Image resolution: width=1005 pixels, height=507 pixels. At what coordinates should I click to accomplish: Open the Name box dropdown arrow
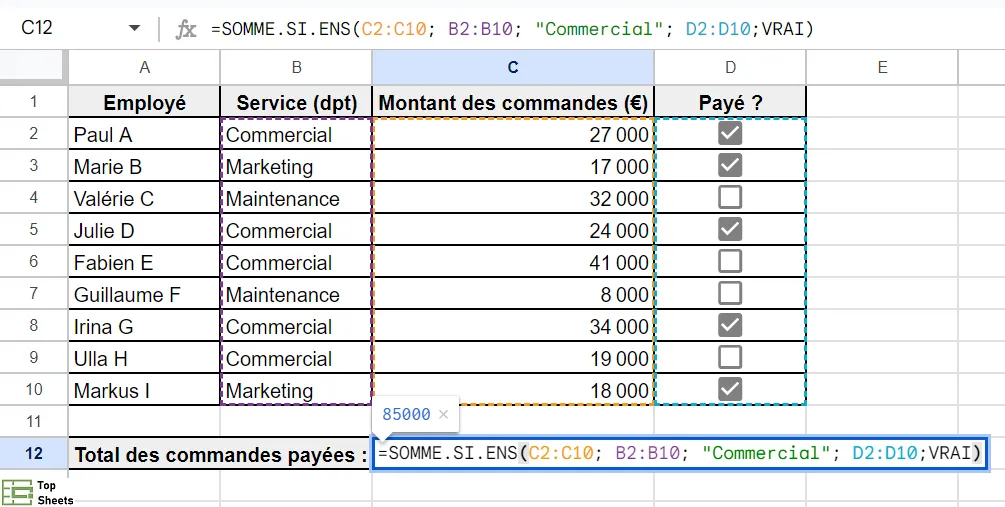(134, 28)
